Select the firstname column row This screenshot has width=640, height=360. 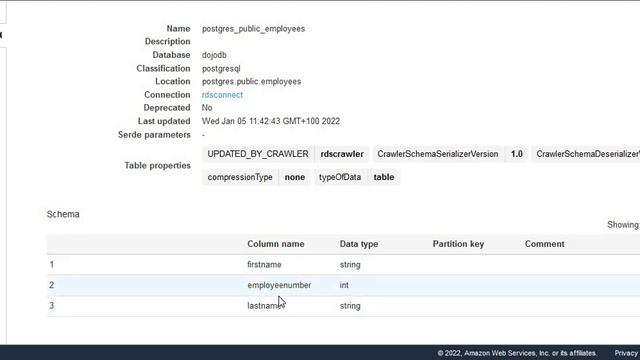coord(343,265)
